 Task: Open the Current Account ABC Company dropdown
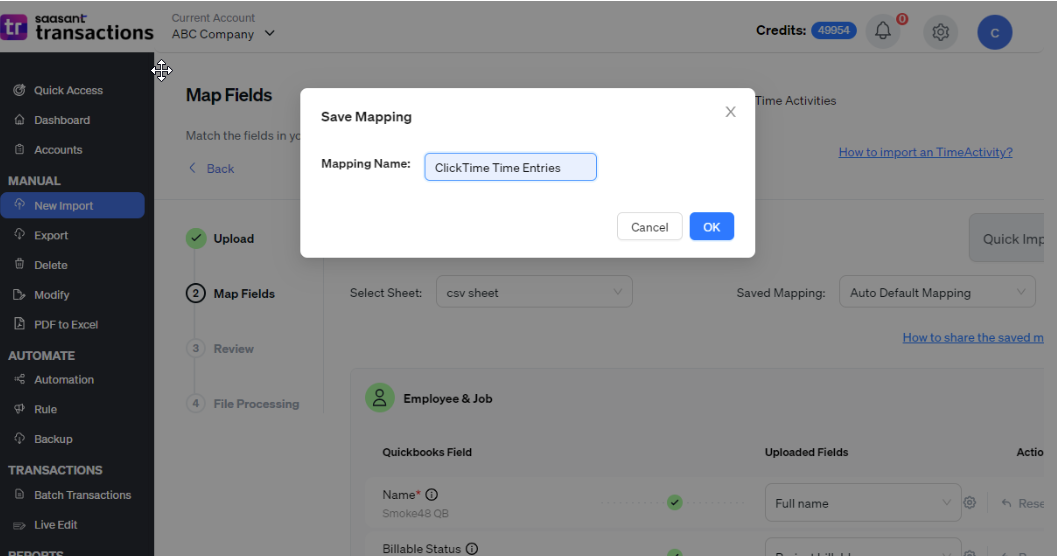[x=223, y=34]
